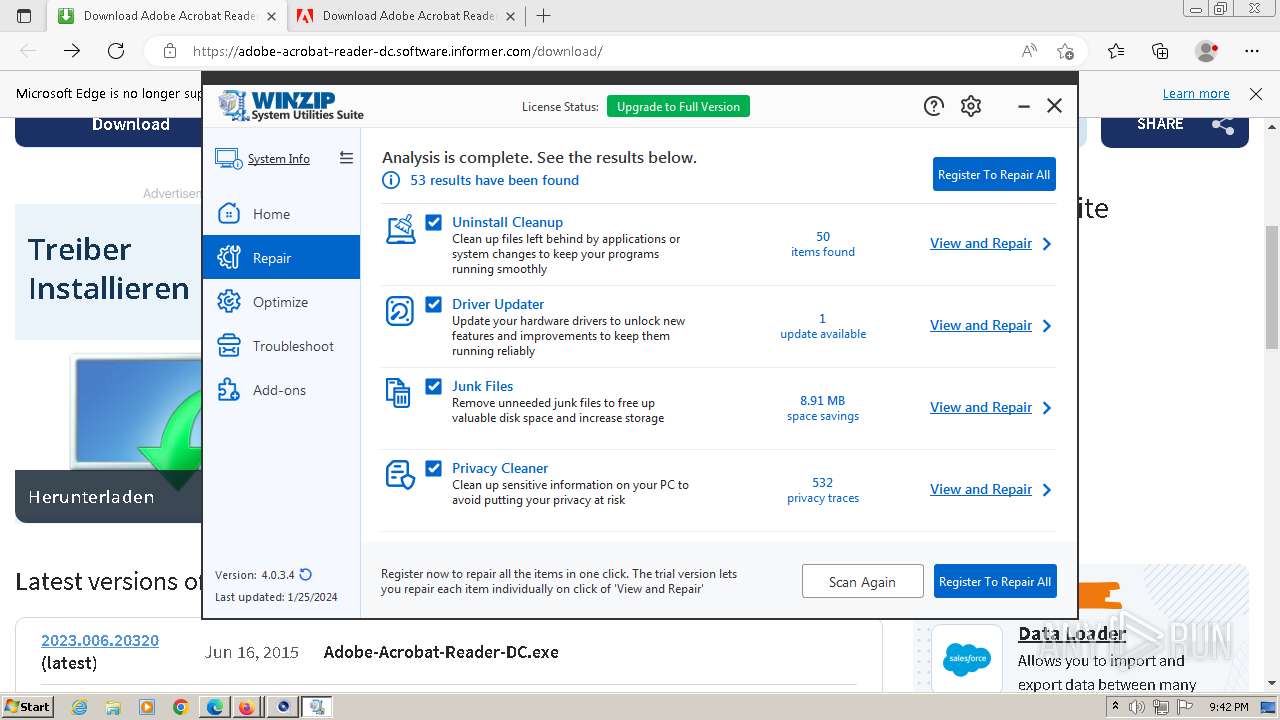Open WinZip settings gear icon

coord(971,106)
